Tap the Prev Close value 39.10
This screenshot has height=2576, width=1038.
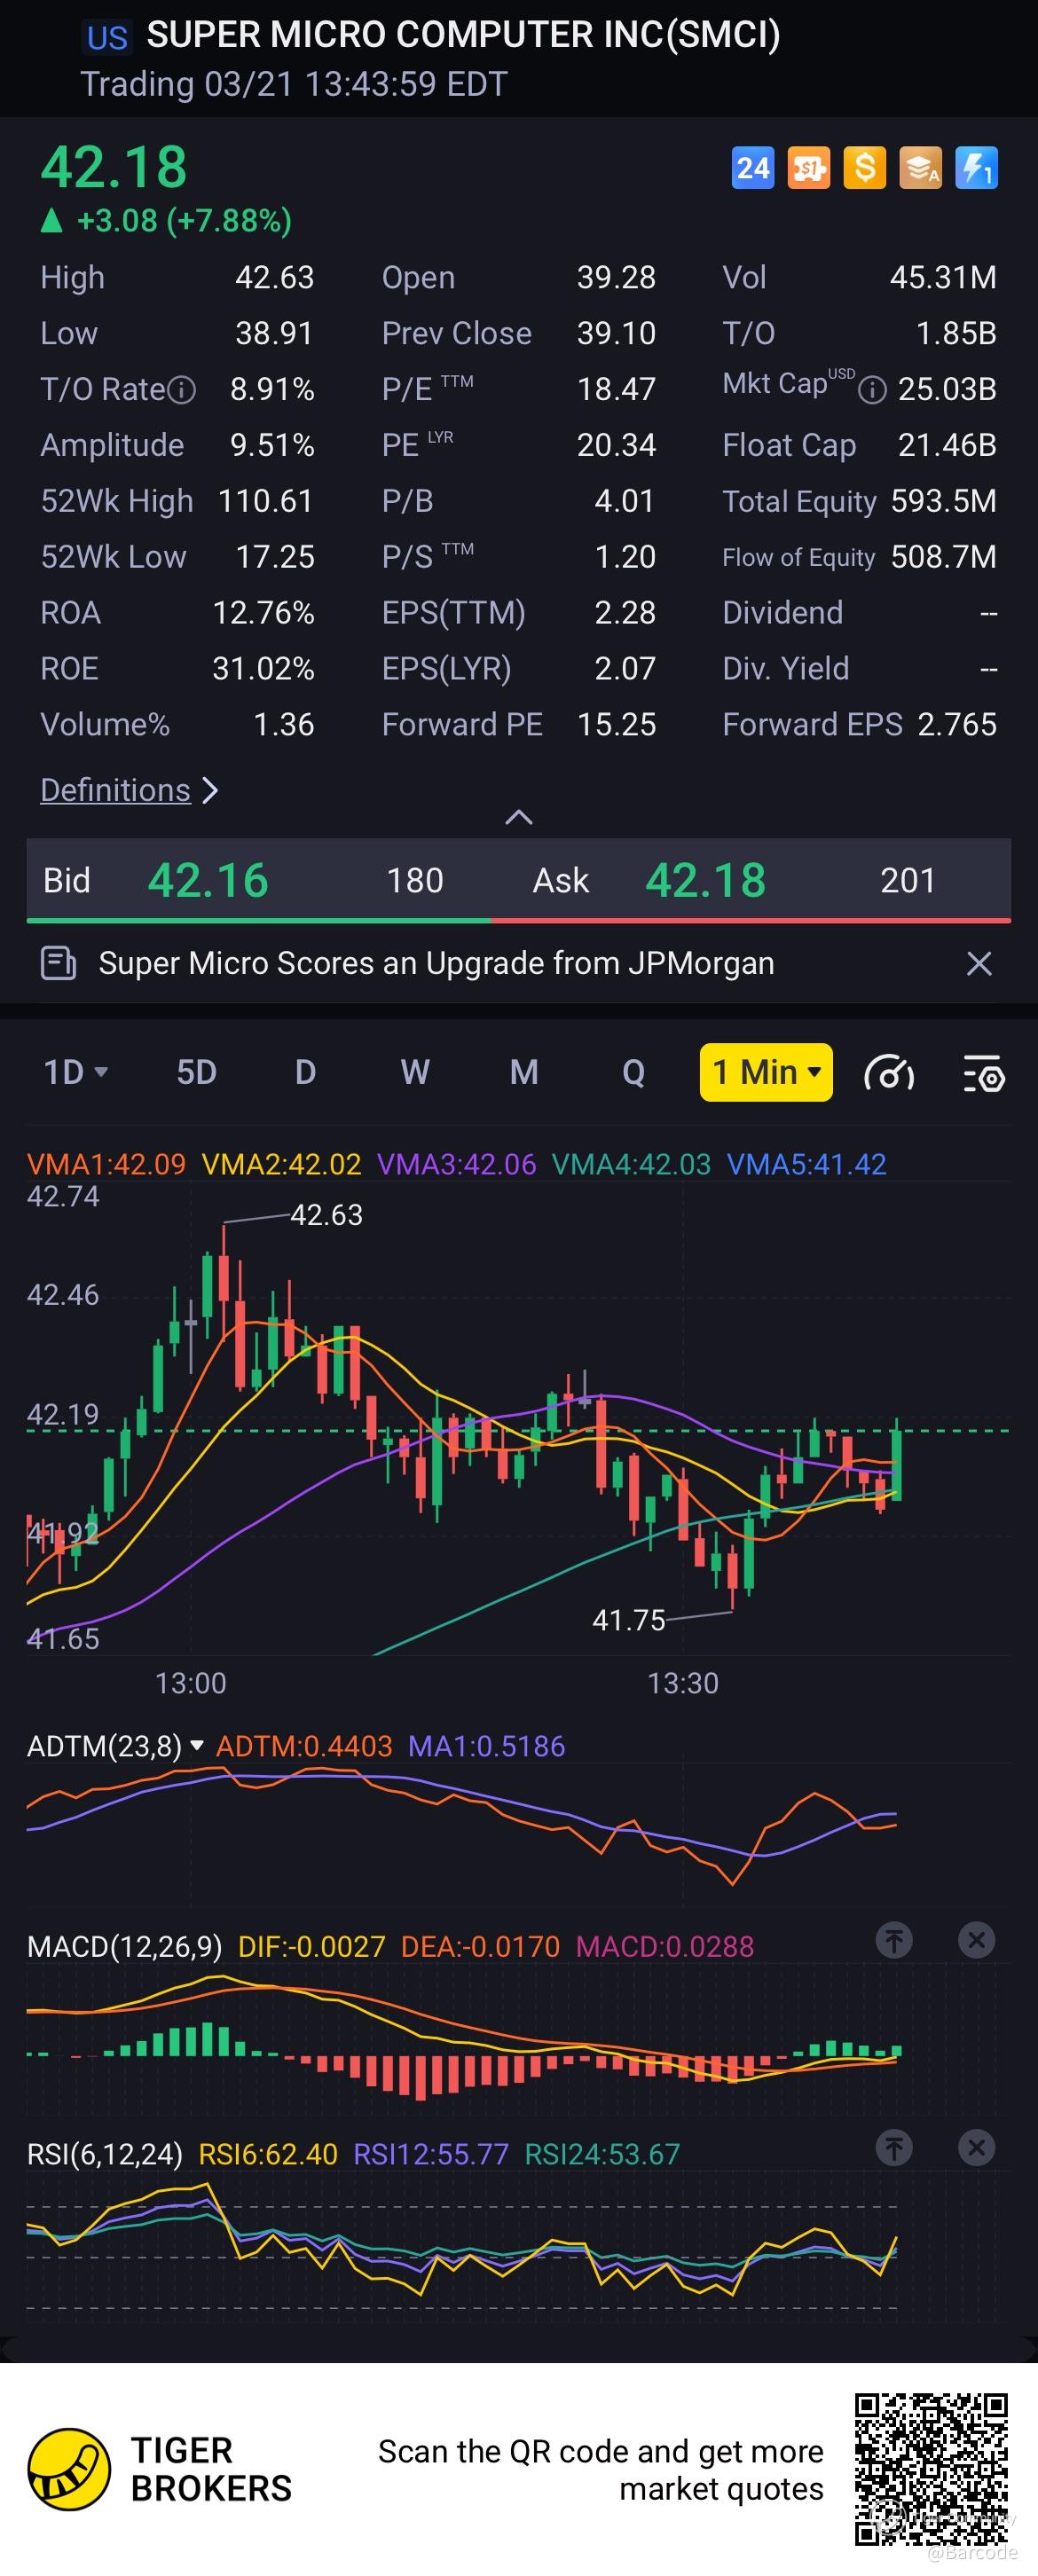coord(616,333)
